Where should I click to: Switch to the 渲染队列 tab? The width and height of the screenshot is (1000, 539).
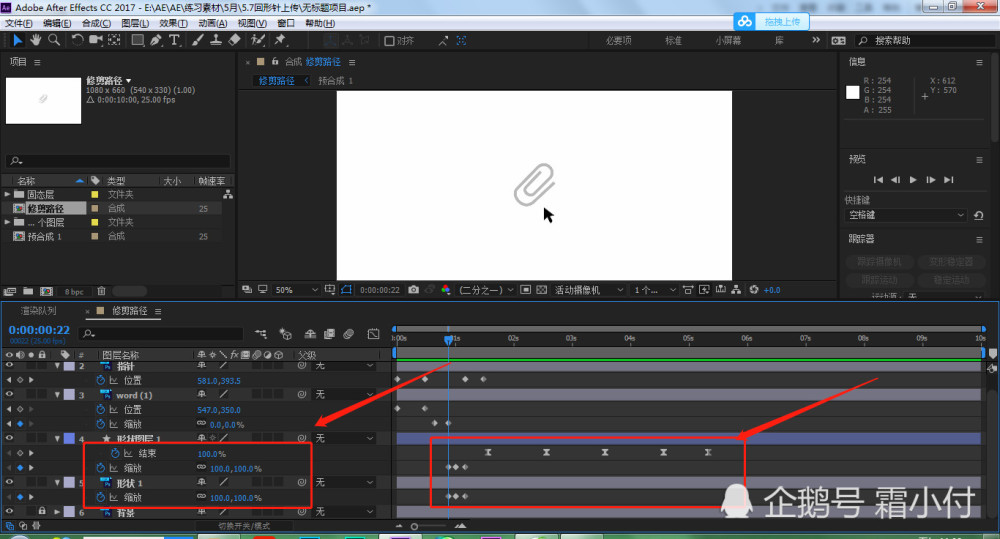(x=38, y=311)
